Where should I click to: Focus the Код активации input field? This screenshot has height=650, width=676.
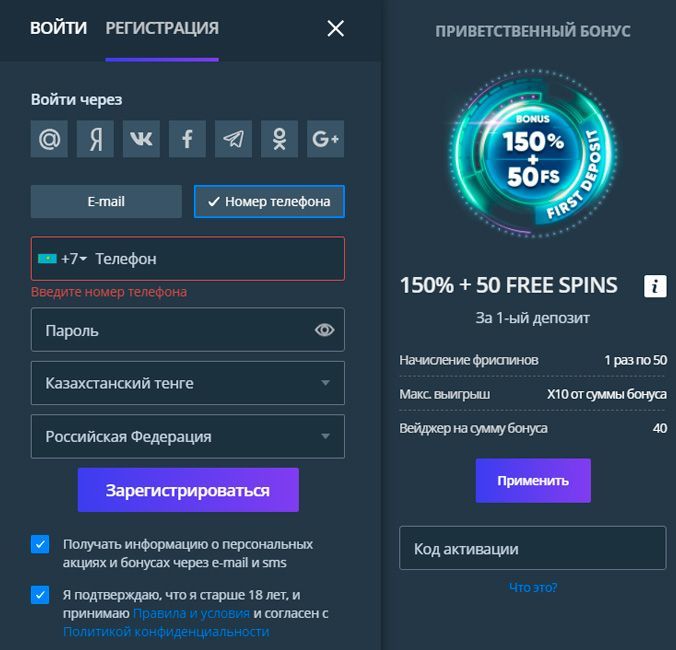coord(532,548)
